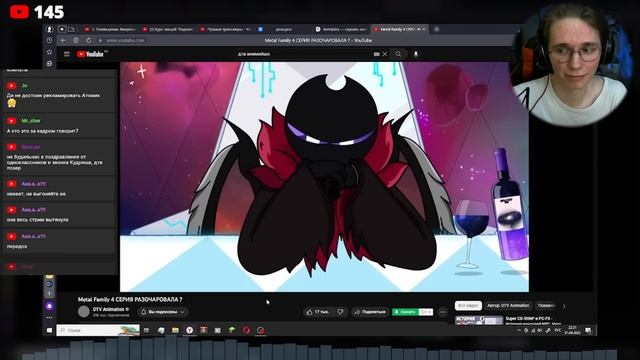Open the Windows Start menu
Viewport: 640px width, 360px height.
(x=49, y=330)
